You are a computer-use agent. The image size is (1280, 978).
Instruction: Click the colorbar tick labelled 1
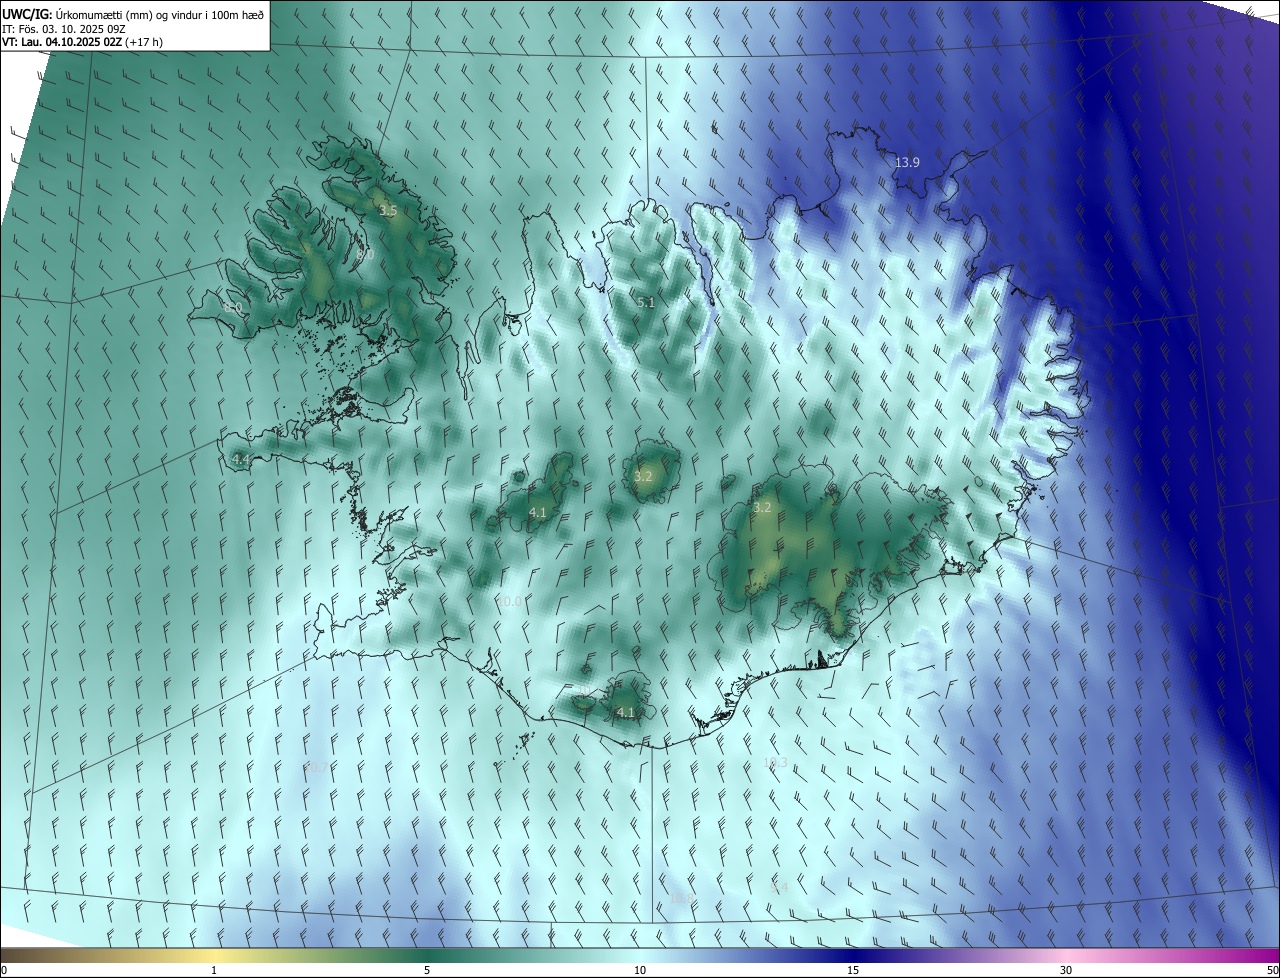pos(214,970)
